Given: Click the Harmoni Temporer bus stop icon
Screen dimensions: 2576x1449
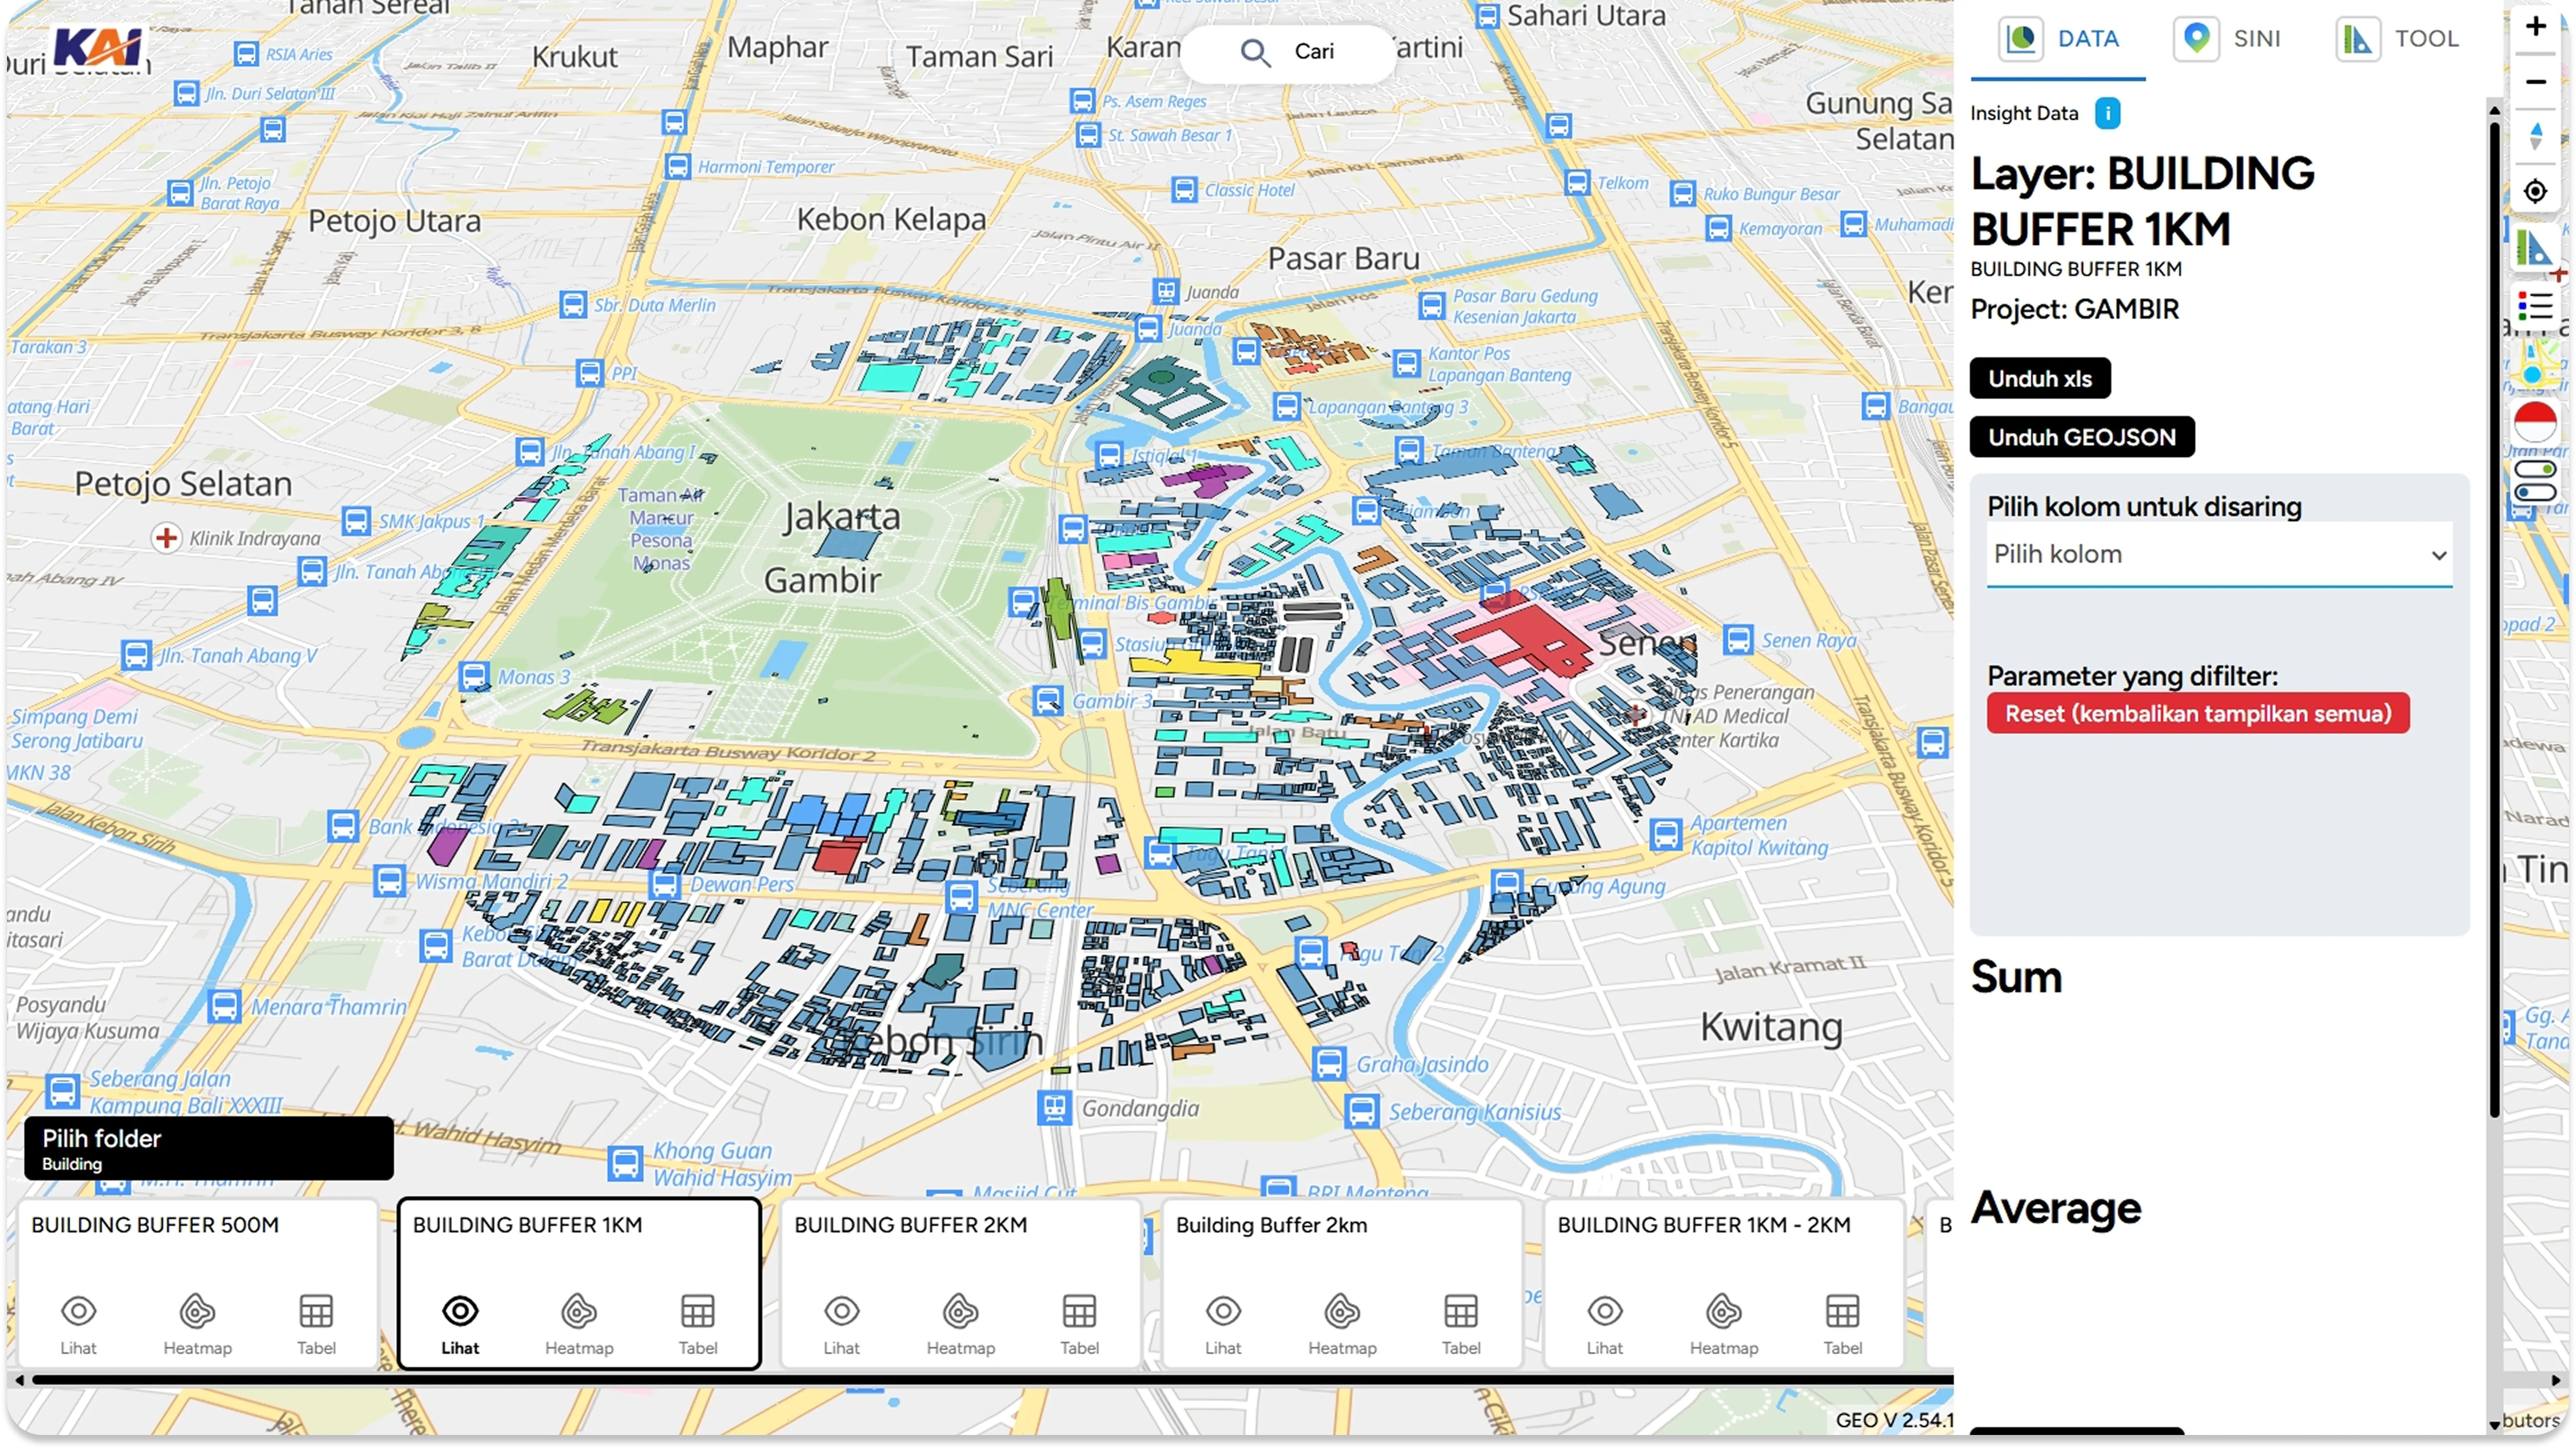Looking at the screenshot, I should pos(677,166).
